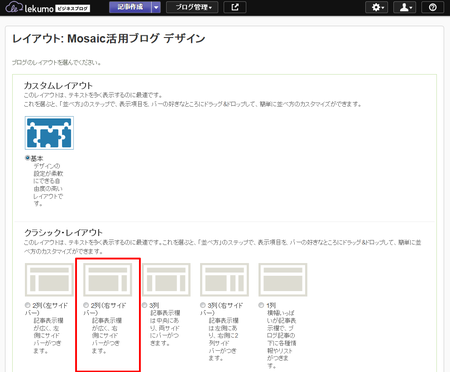Viewport: 450px width, 372px height.
Task: Choose the 2-column left sidebar layout icon
Action: tap(49, 279)
